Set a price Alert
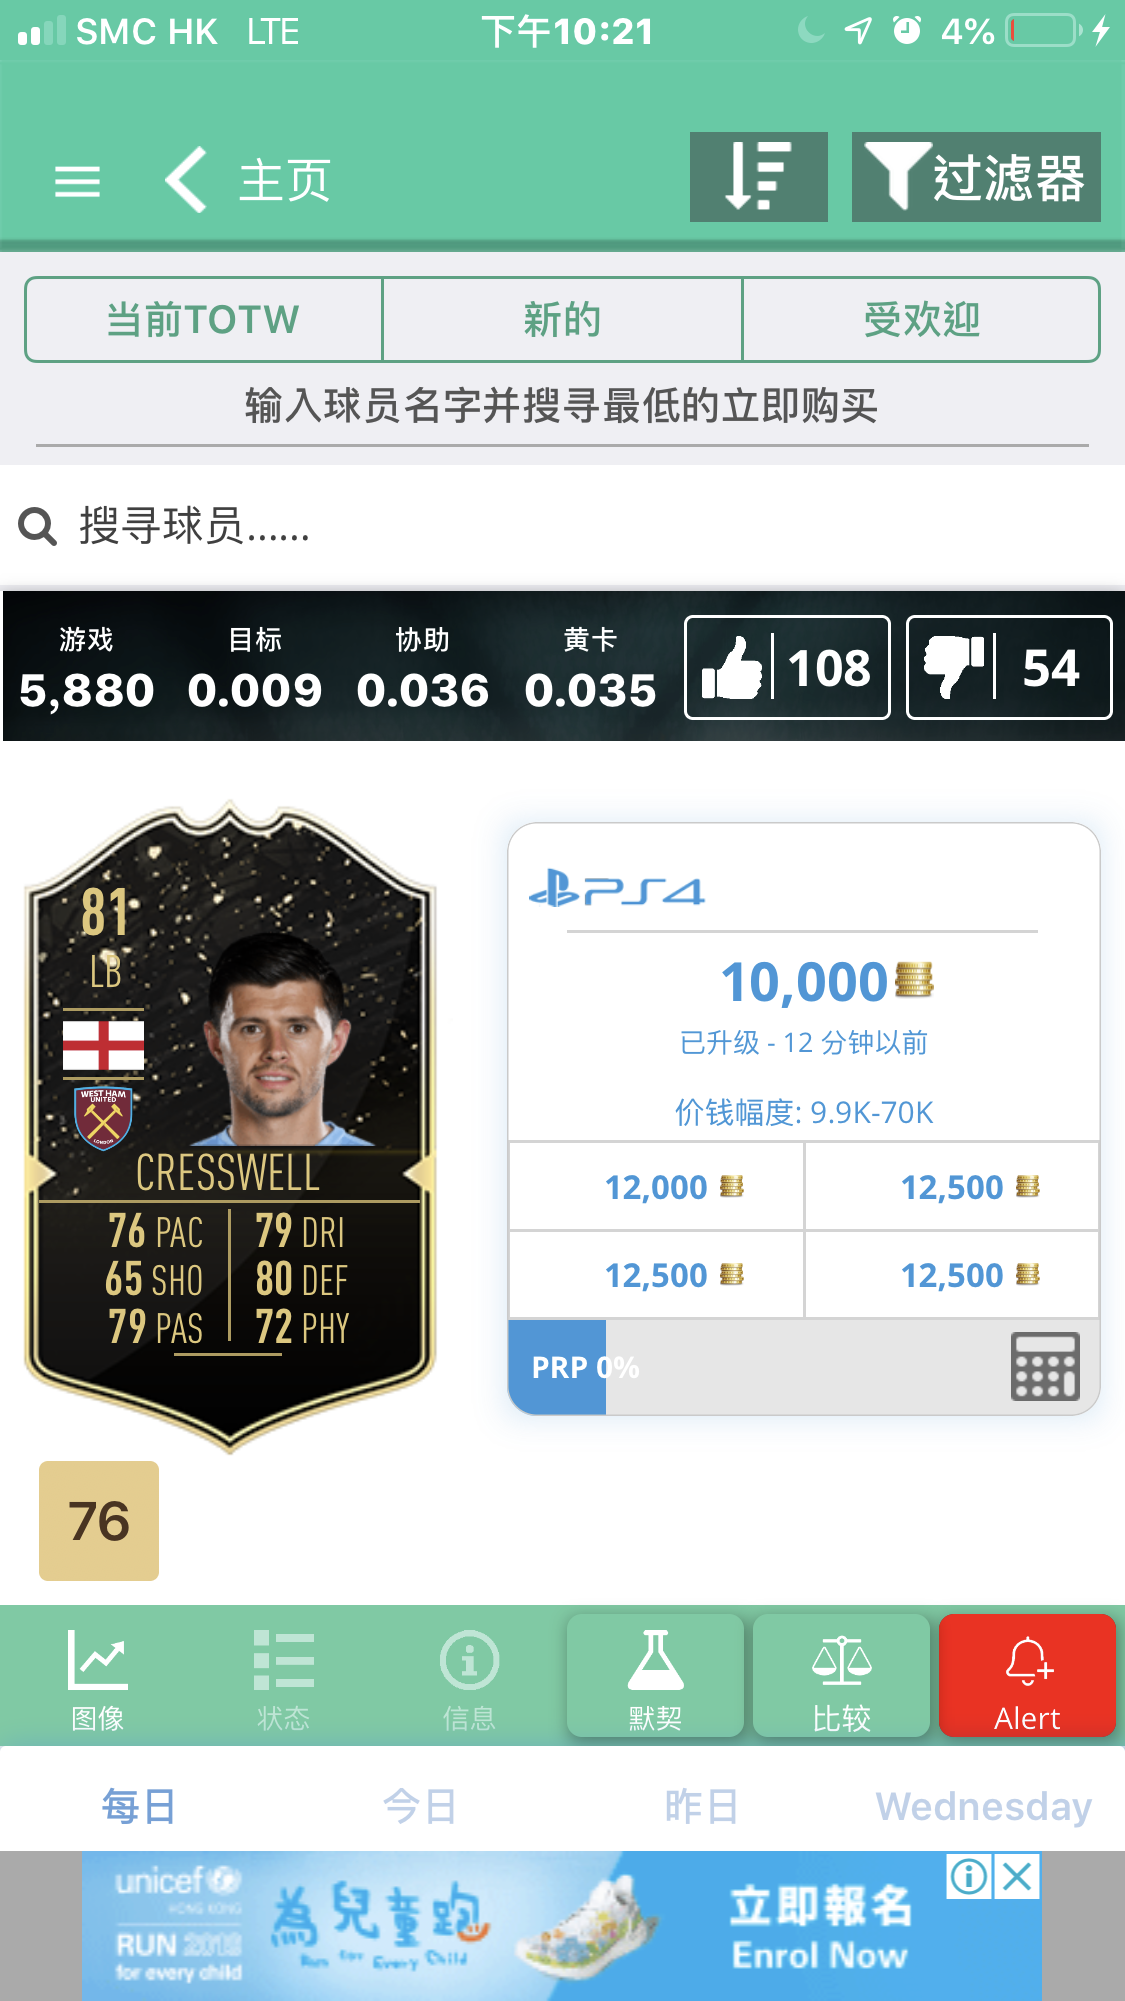The width and height of the screenshot is (1125, 2001). (x=1027, y=1675)
